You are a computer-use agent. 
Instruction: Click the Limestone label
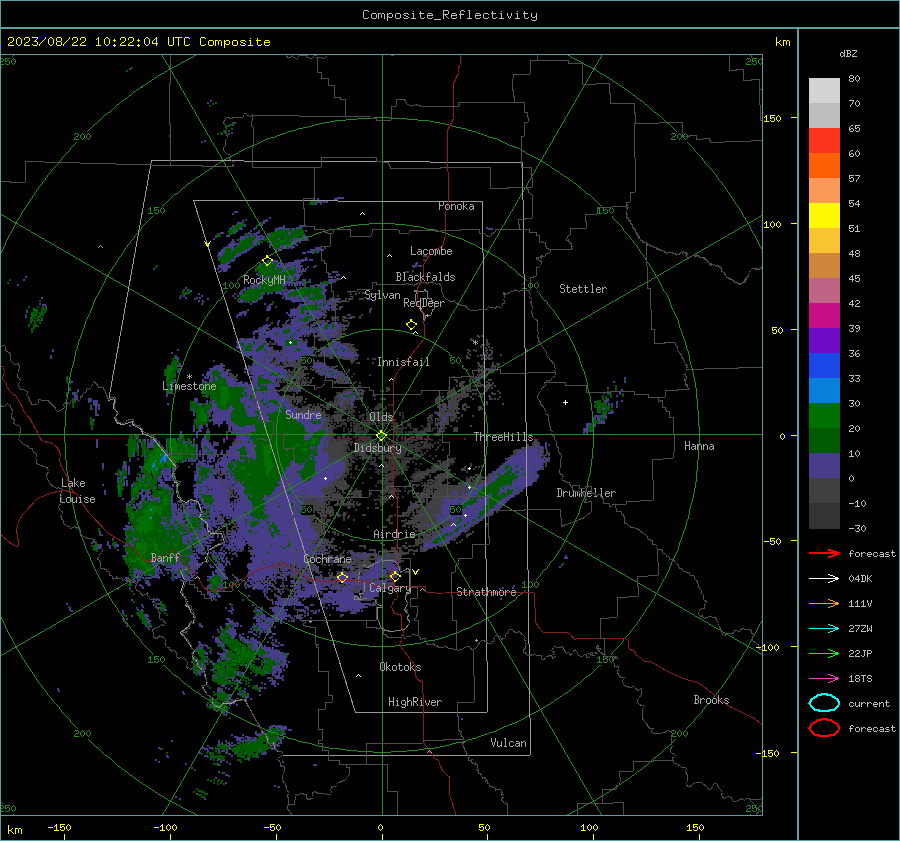tap(189, 386)
